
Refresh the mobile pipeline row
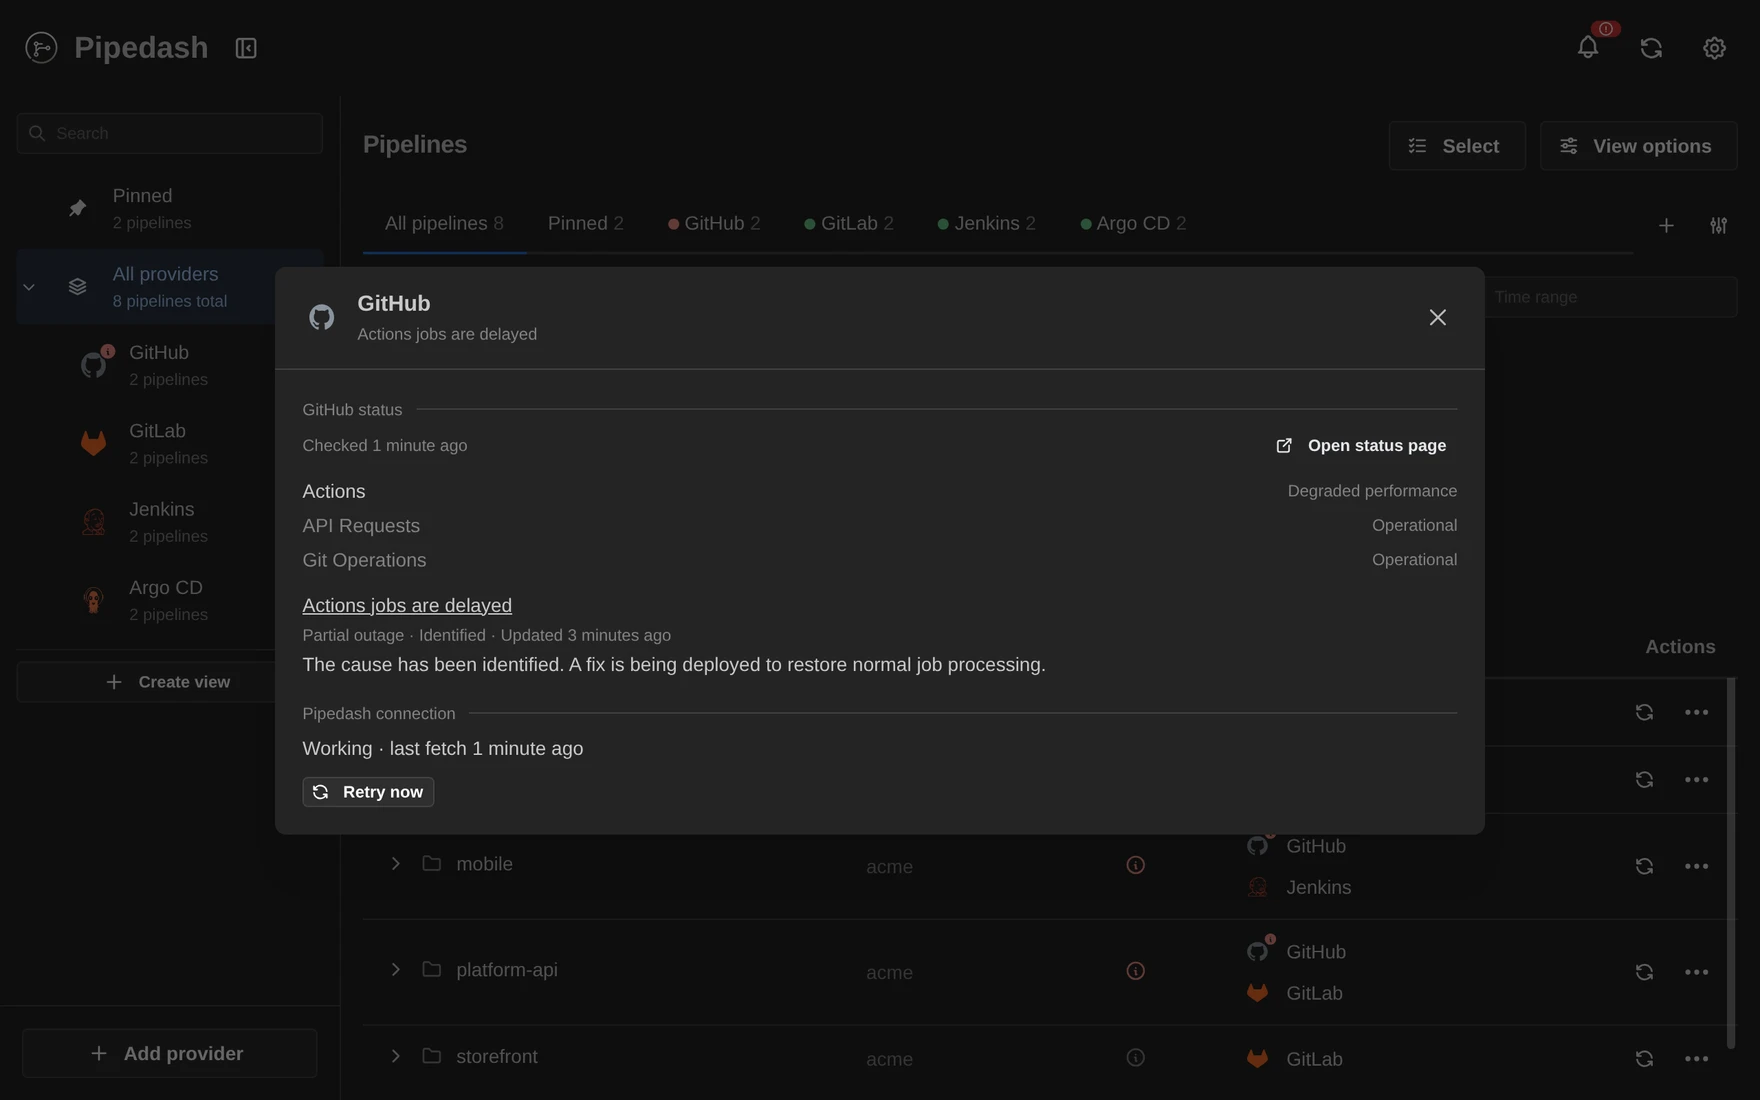point(1644,866)
